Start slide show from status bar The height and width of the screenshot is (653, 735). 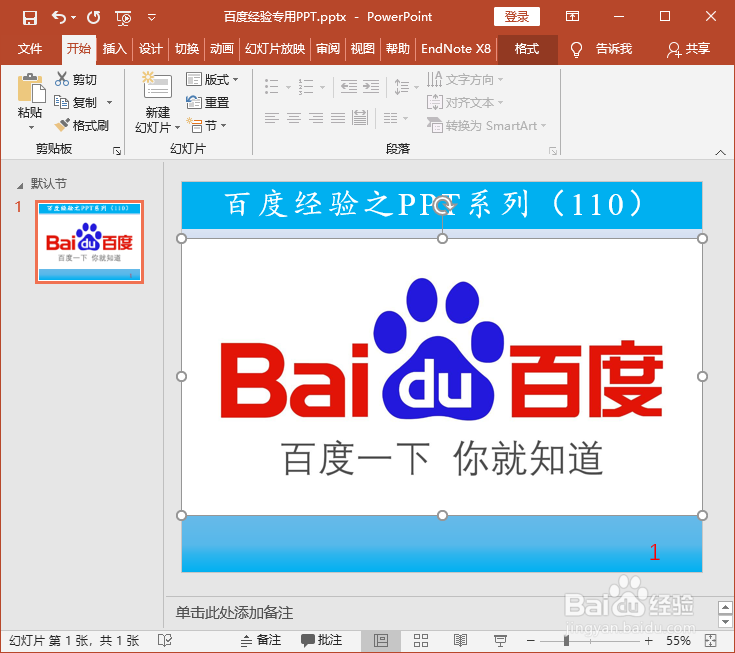[500, 640]
